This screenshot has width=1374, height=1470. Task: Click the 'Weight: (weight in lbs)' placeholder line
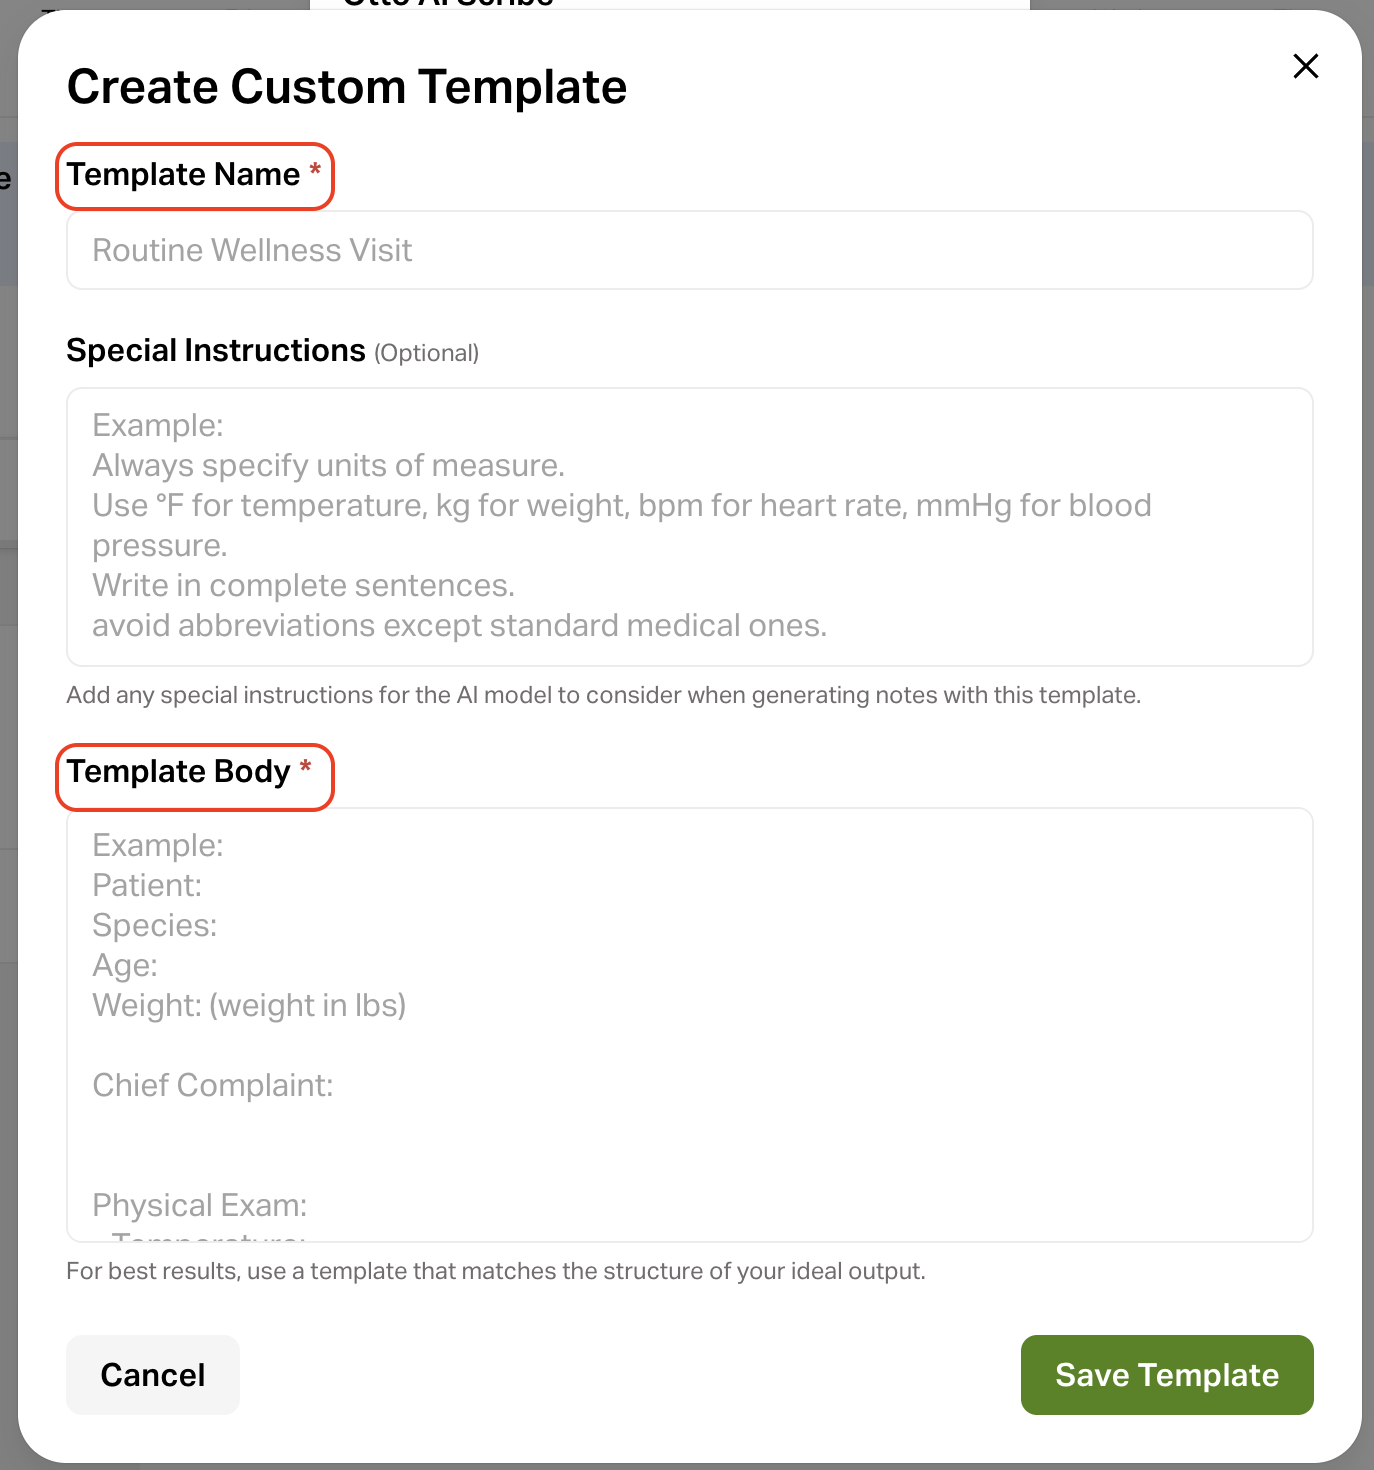tap(249, 1005)
